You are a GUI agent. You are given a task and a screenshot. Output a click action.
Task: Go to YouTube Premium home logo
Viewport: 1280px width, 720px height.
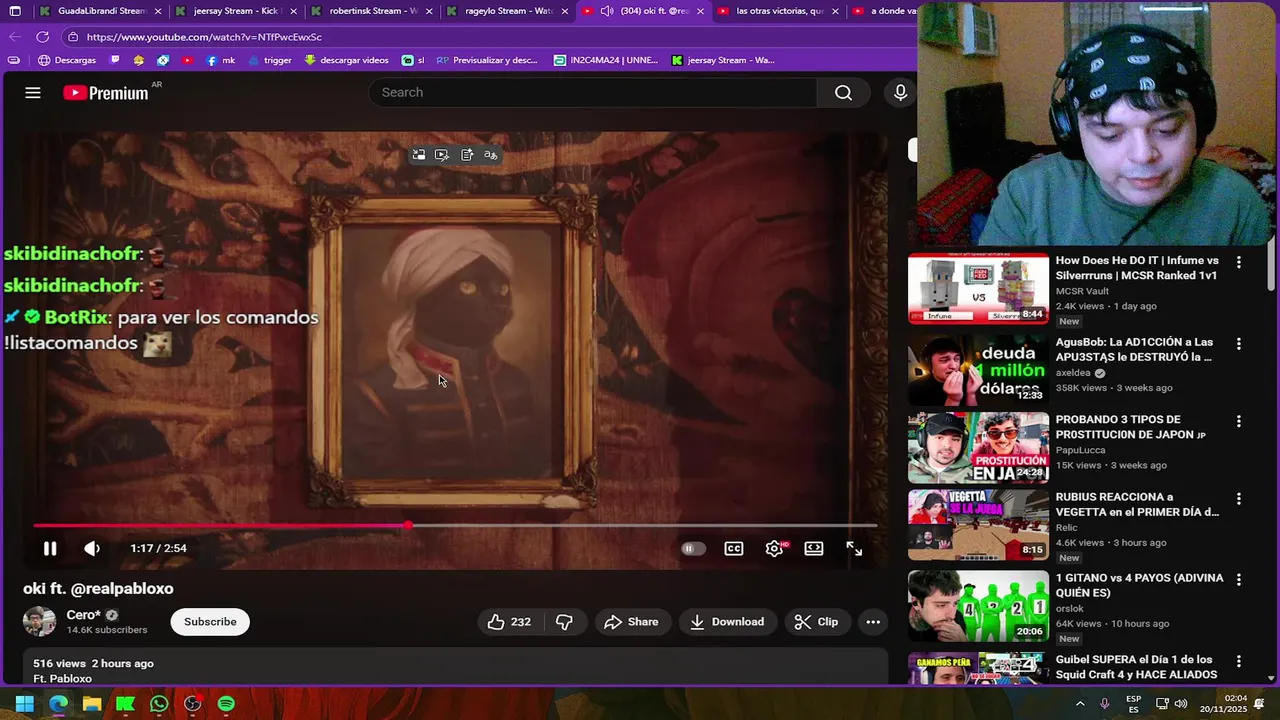click(x=105, y=92)
